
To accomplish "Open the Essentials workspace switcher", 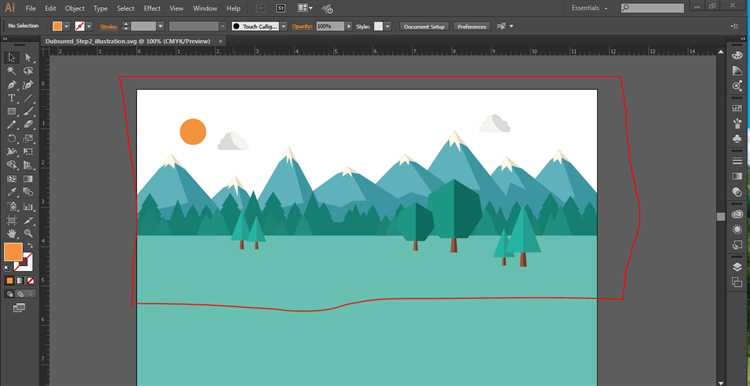I will pyautogui.click(x=589, y=8).
